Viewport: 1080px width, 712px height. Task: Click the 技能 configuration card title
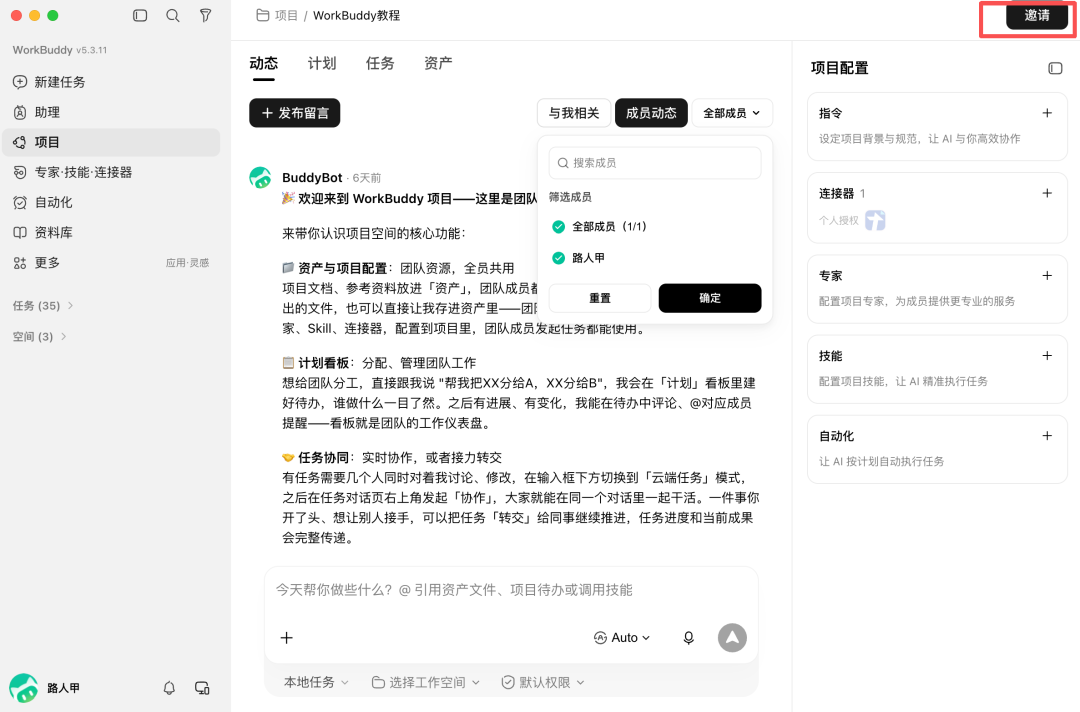click(830, 356)
